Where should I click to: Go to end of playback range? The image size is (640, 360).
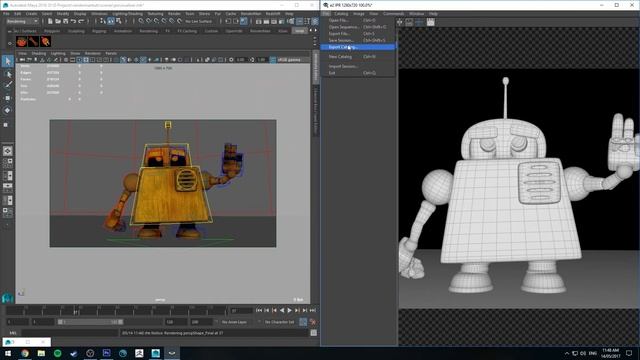(x=312, y=311)
